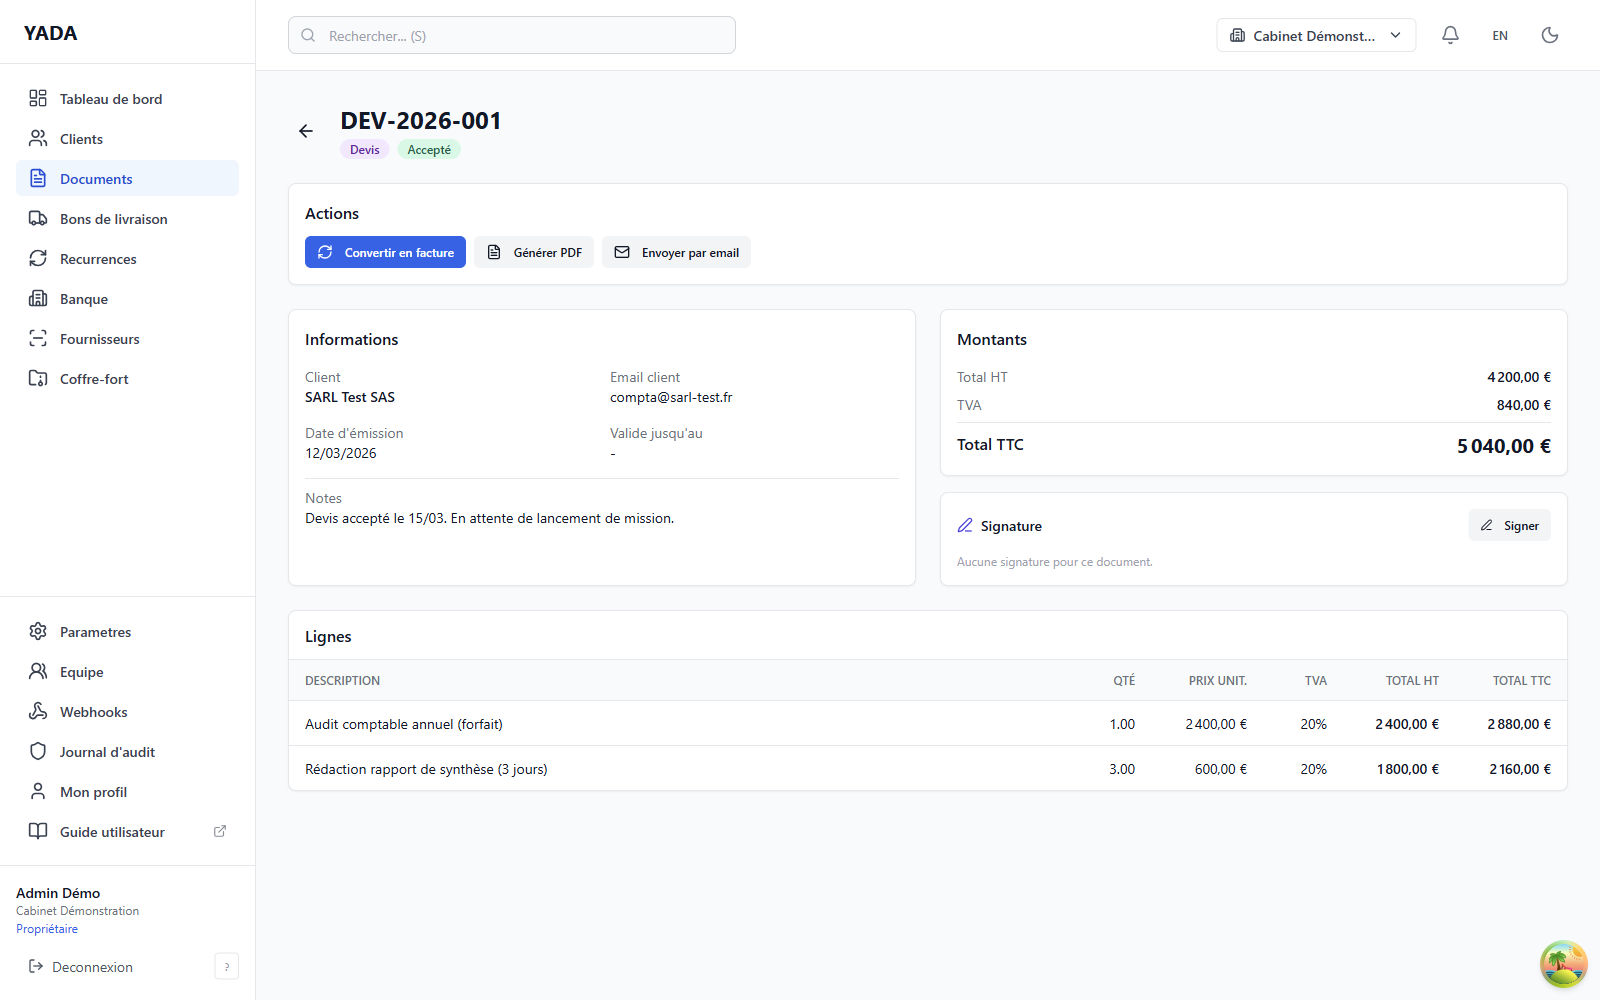Image resolution: width=1600 pixels, height=1000 pixels.
Task: Open the Guide utilisateur external link
Action: pos(220,831)
